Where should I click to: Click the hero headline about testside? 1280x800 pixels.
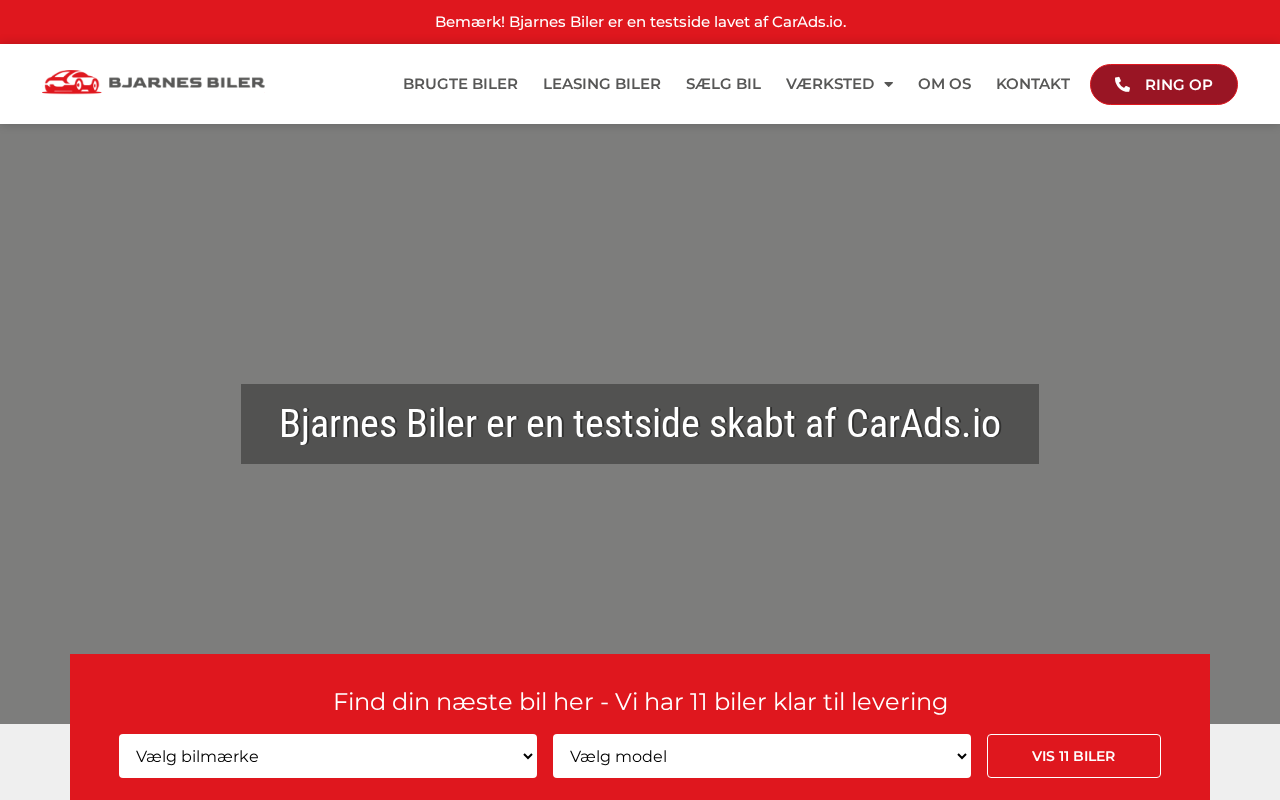[x=640, y=424]
